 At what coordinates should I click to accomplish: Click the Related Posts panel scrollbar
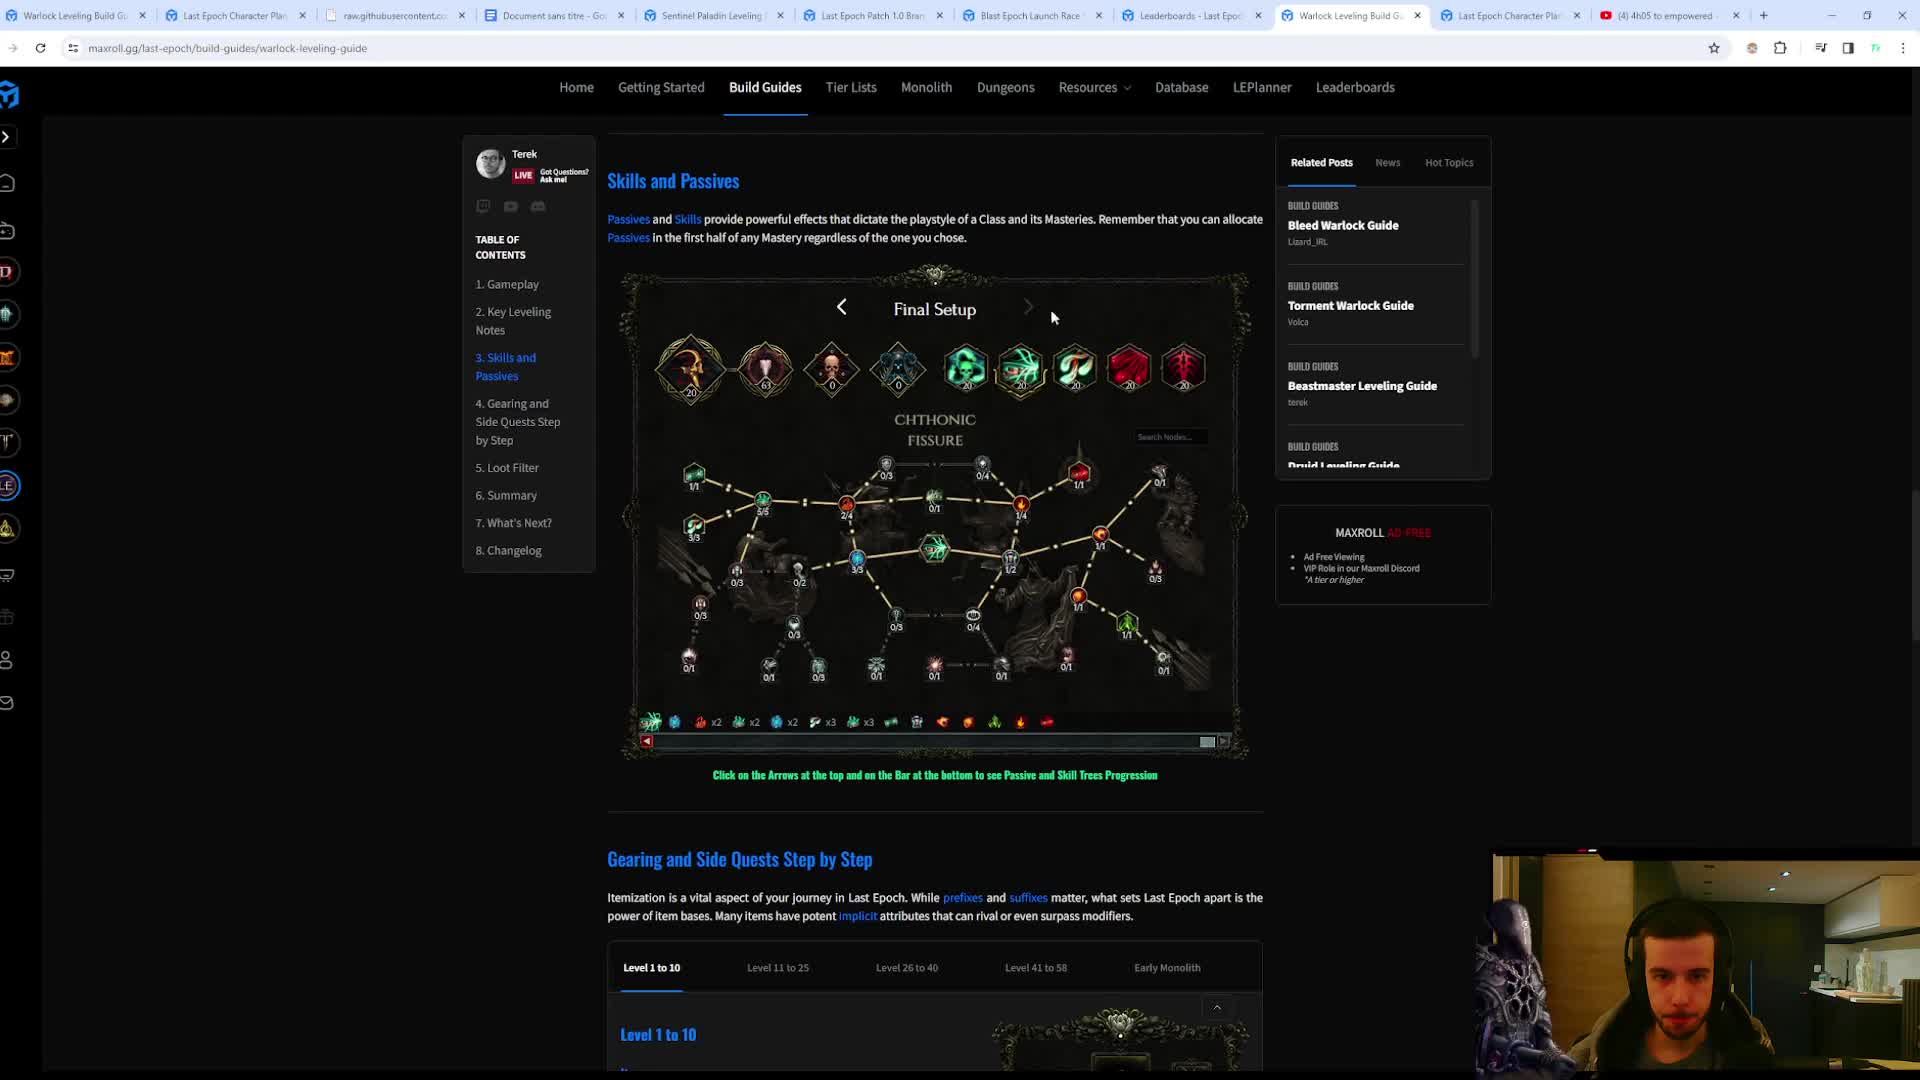point(1474,279)
